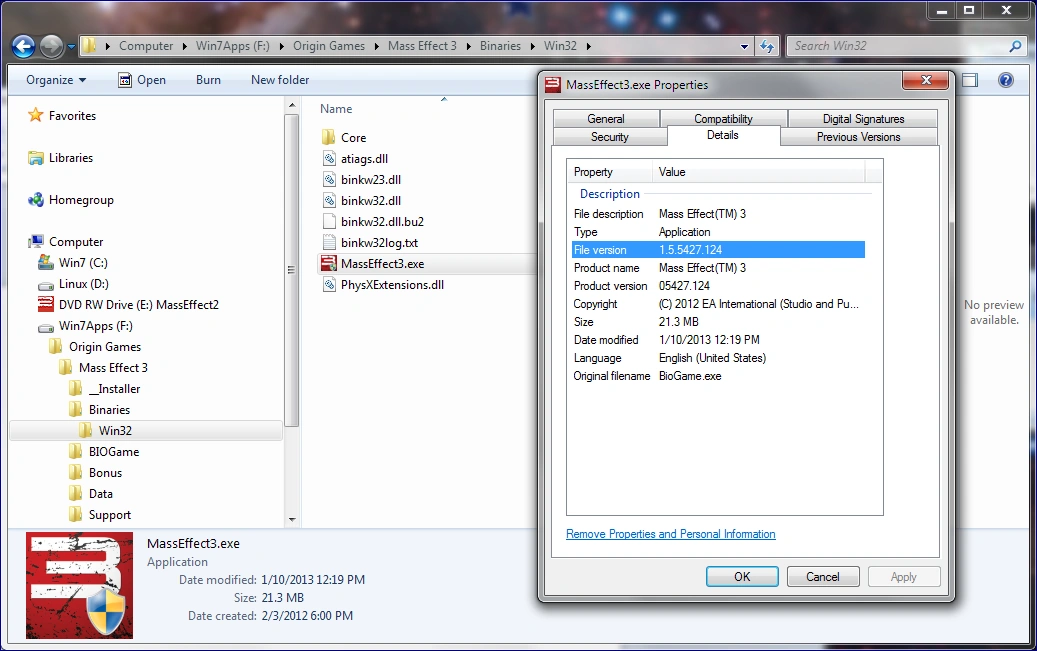
Task: Select Mass Effect 3 folder in tree
Action: coord(103,368)
